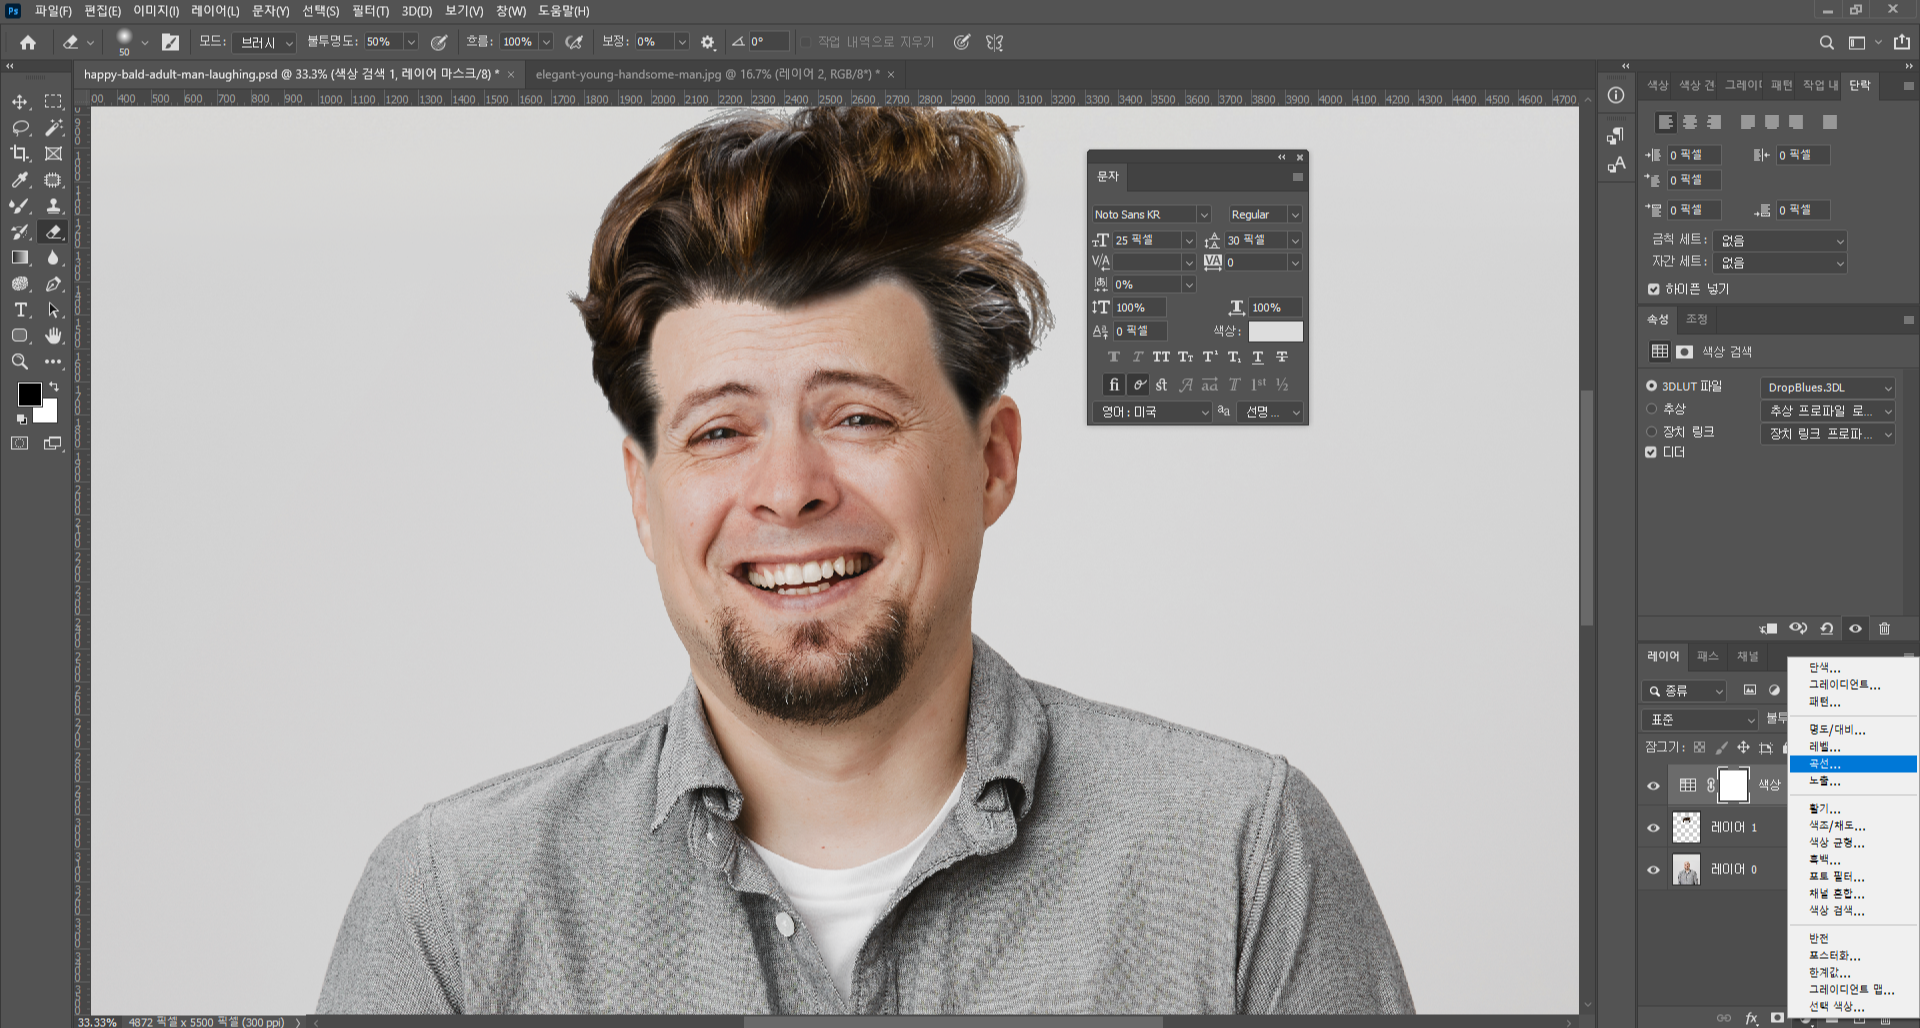Select the 장치 링크 radio button

click(1651, 432)
